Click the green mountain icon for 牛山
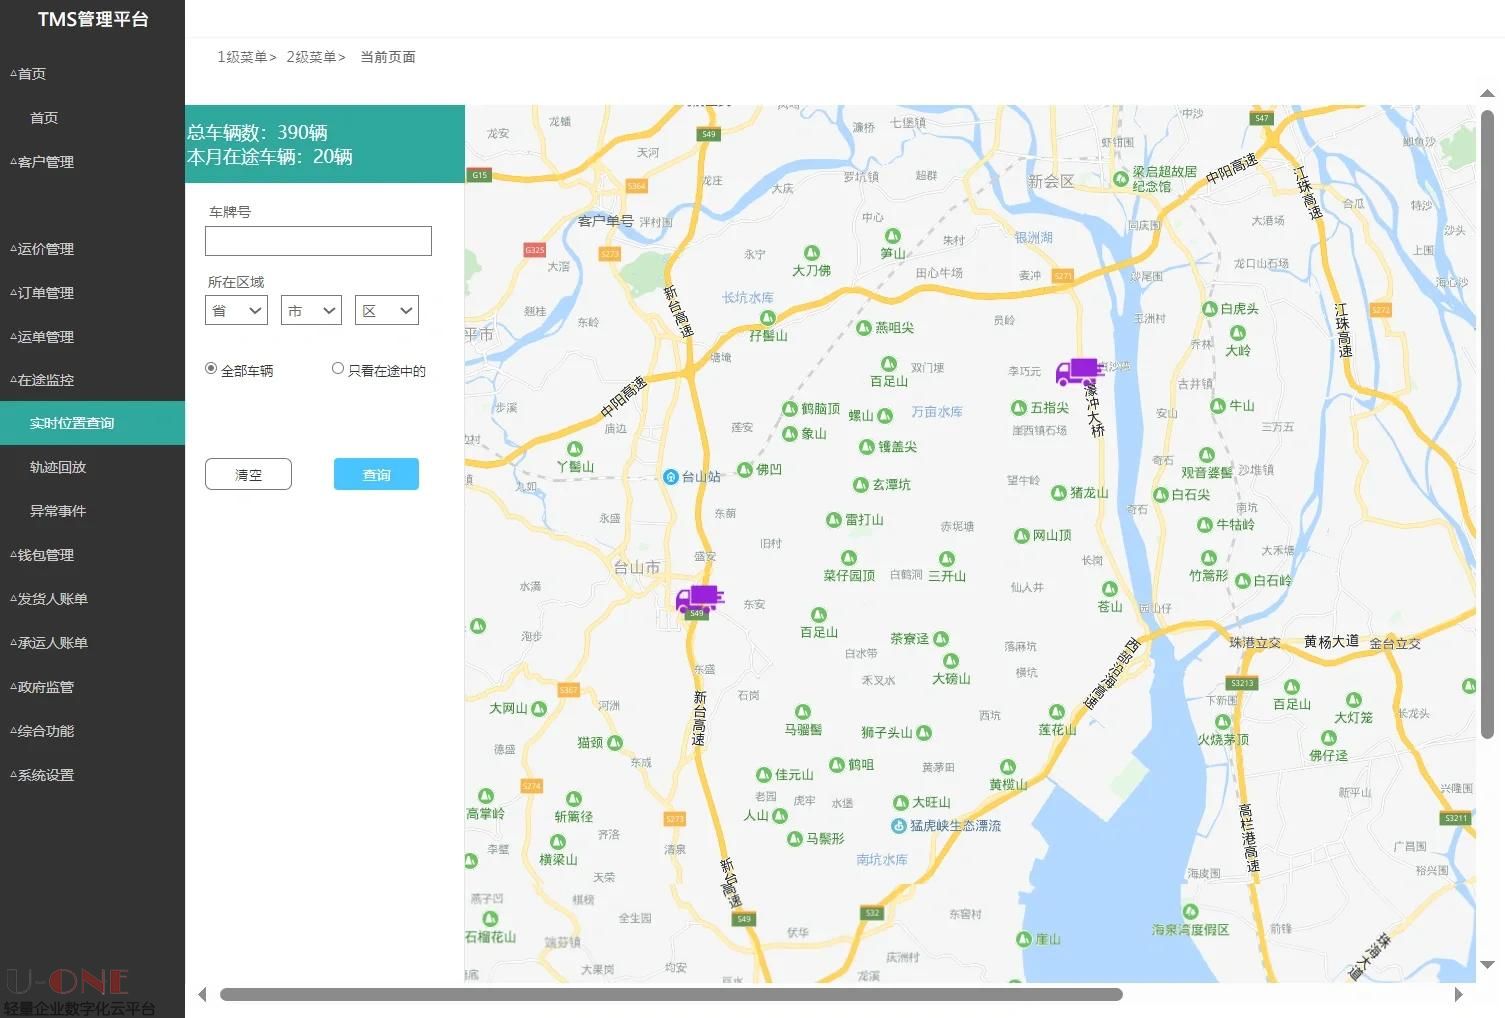Viewport: 1505px width, 1018px height. pos(1217,406)
